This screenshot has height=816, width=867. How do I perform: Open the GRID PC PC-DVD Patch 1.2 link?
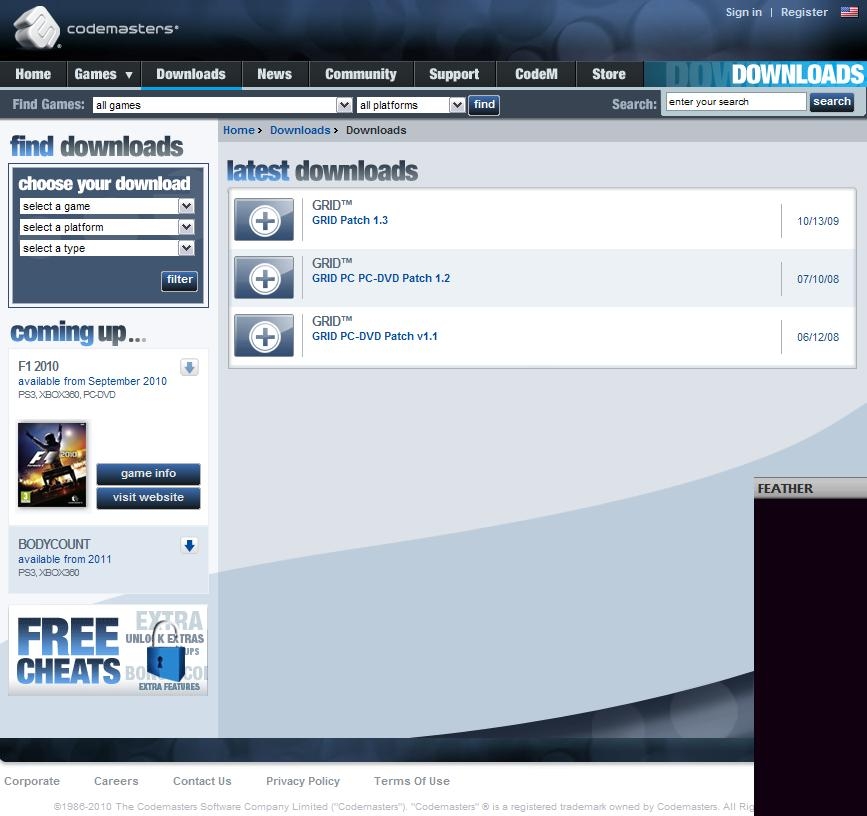[381, 278]
